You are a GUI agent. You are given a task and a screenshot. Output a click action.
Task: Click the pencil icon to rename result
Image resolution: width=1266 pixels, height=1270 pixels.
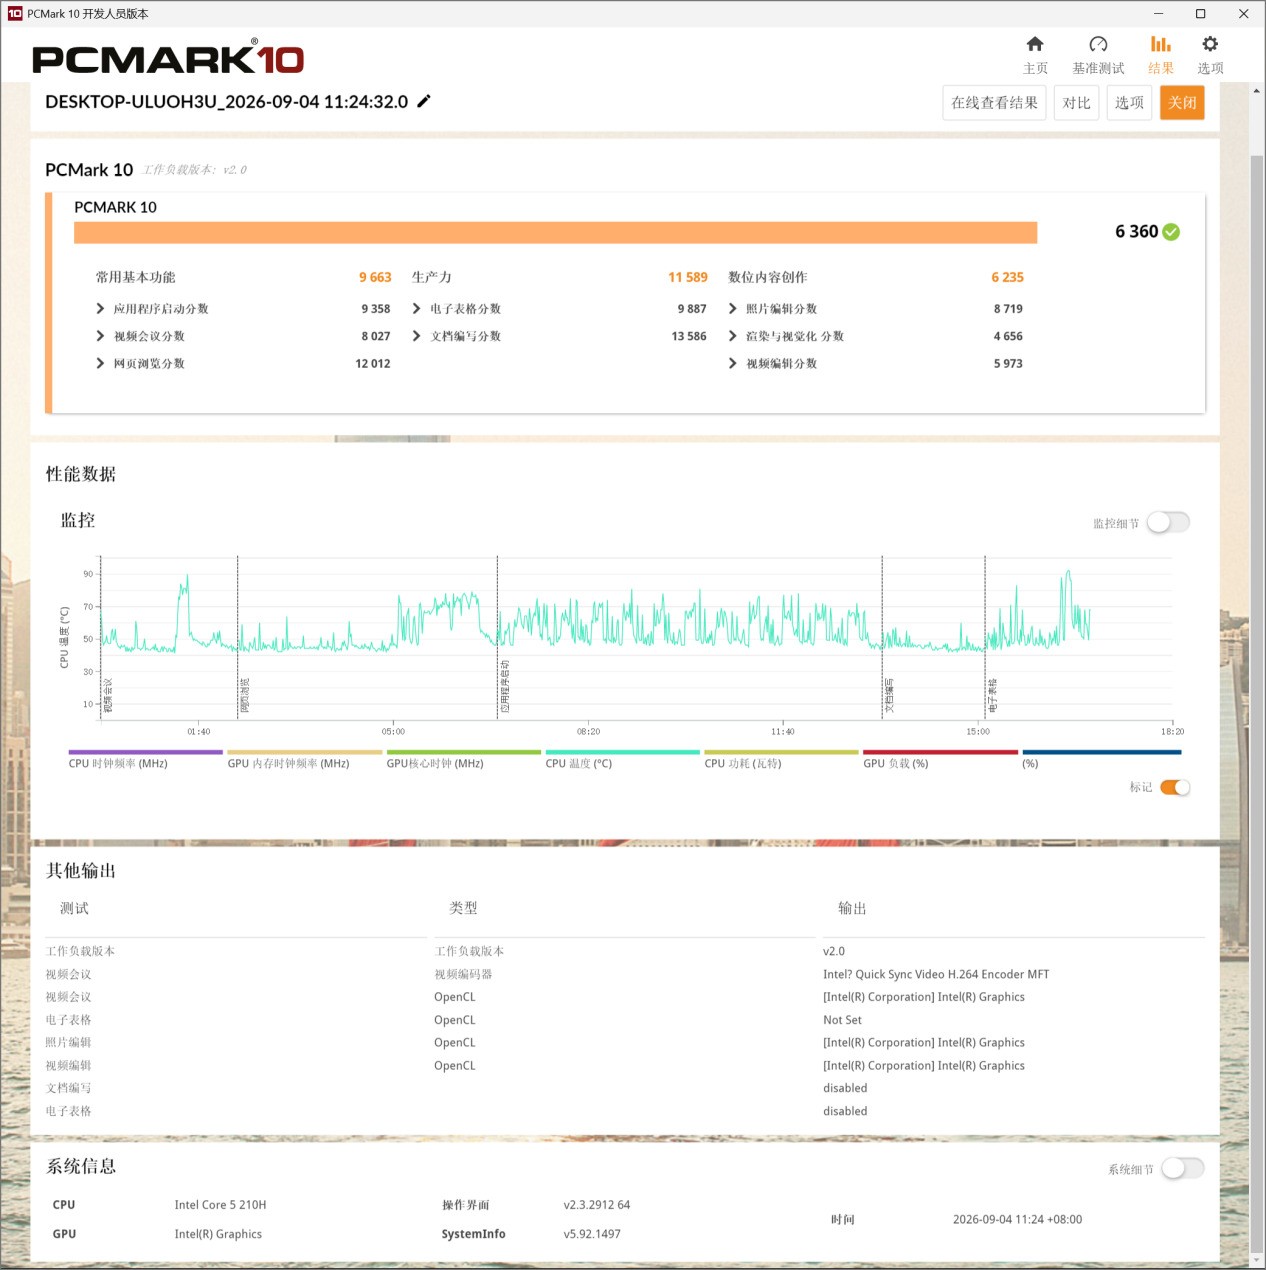424,101
